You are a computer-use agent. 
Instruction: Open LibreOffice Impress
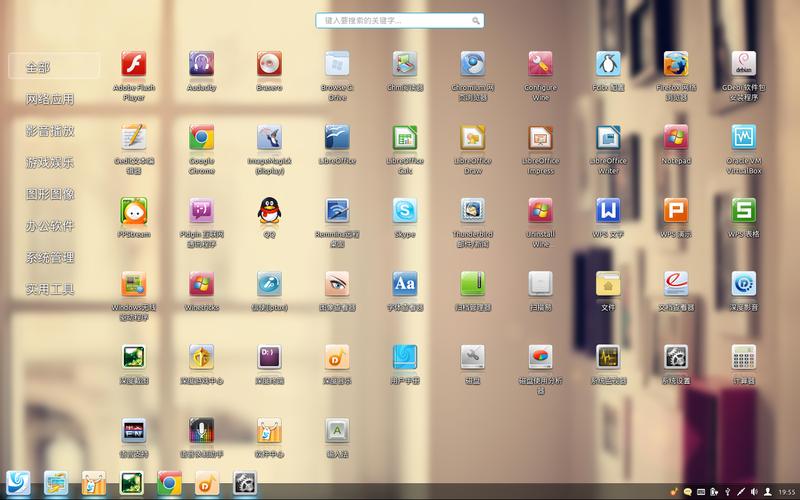(540, 138)
